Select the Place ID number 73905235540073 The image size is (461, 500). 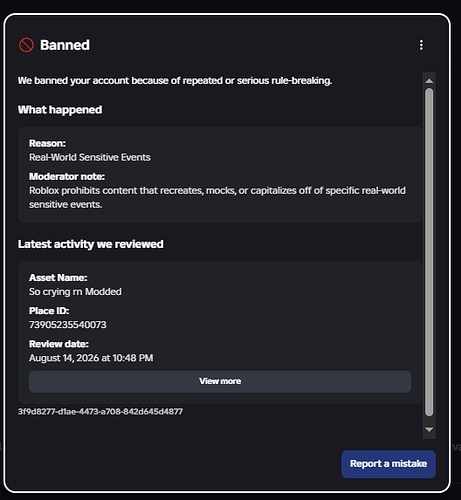tap(68, 325)
